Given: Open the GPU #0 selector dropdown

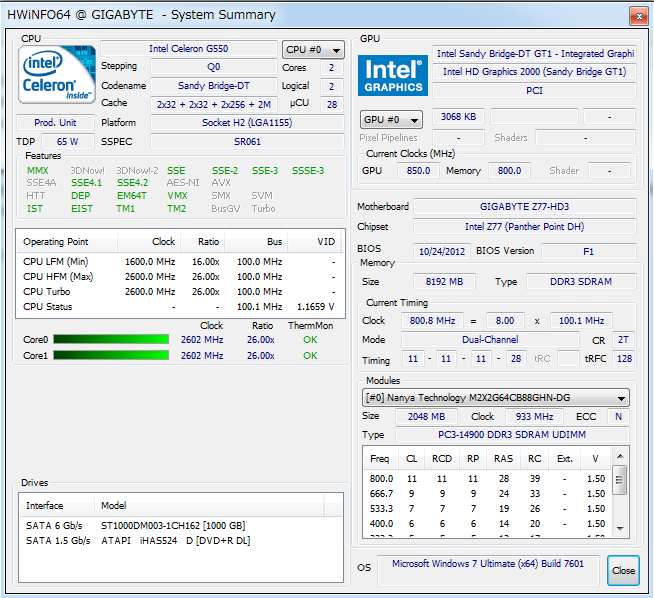Looking at the screenshot, I should tap(390, 119).
